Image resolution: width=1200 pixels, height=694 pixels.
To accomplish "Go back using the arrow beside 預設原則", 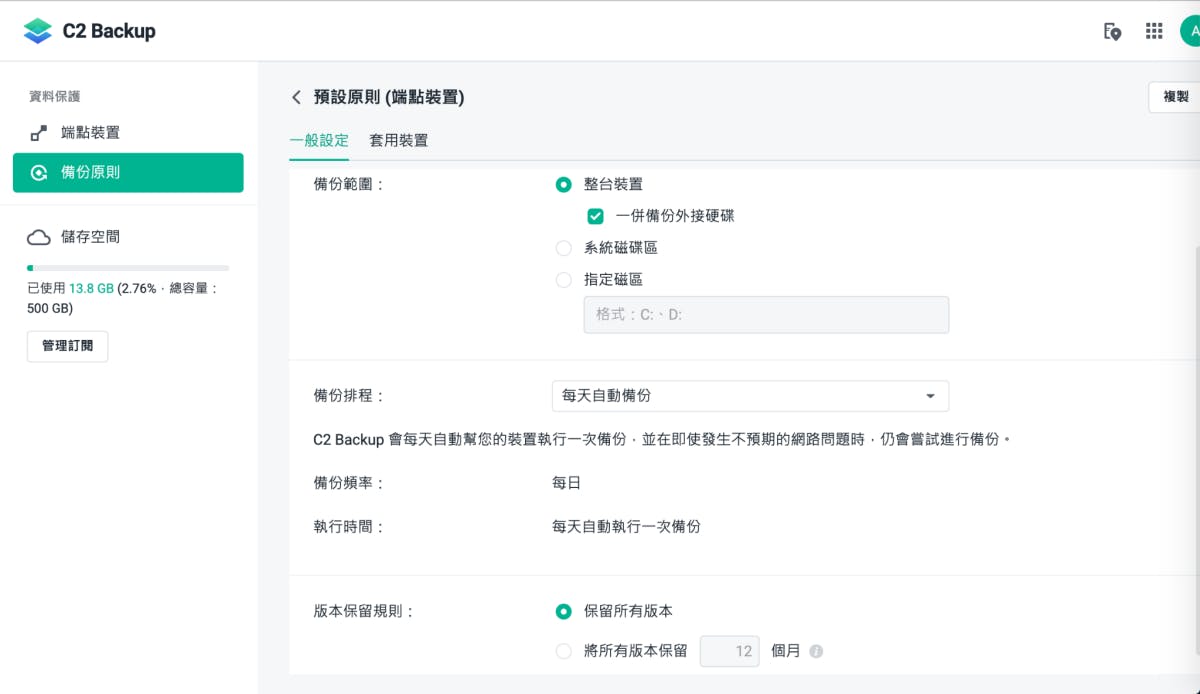I will pyautogui.click(x=296, y=97).
